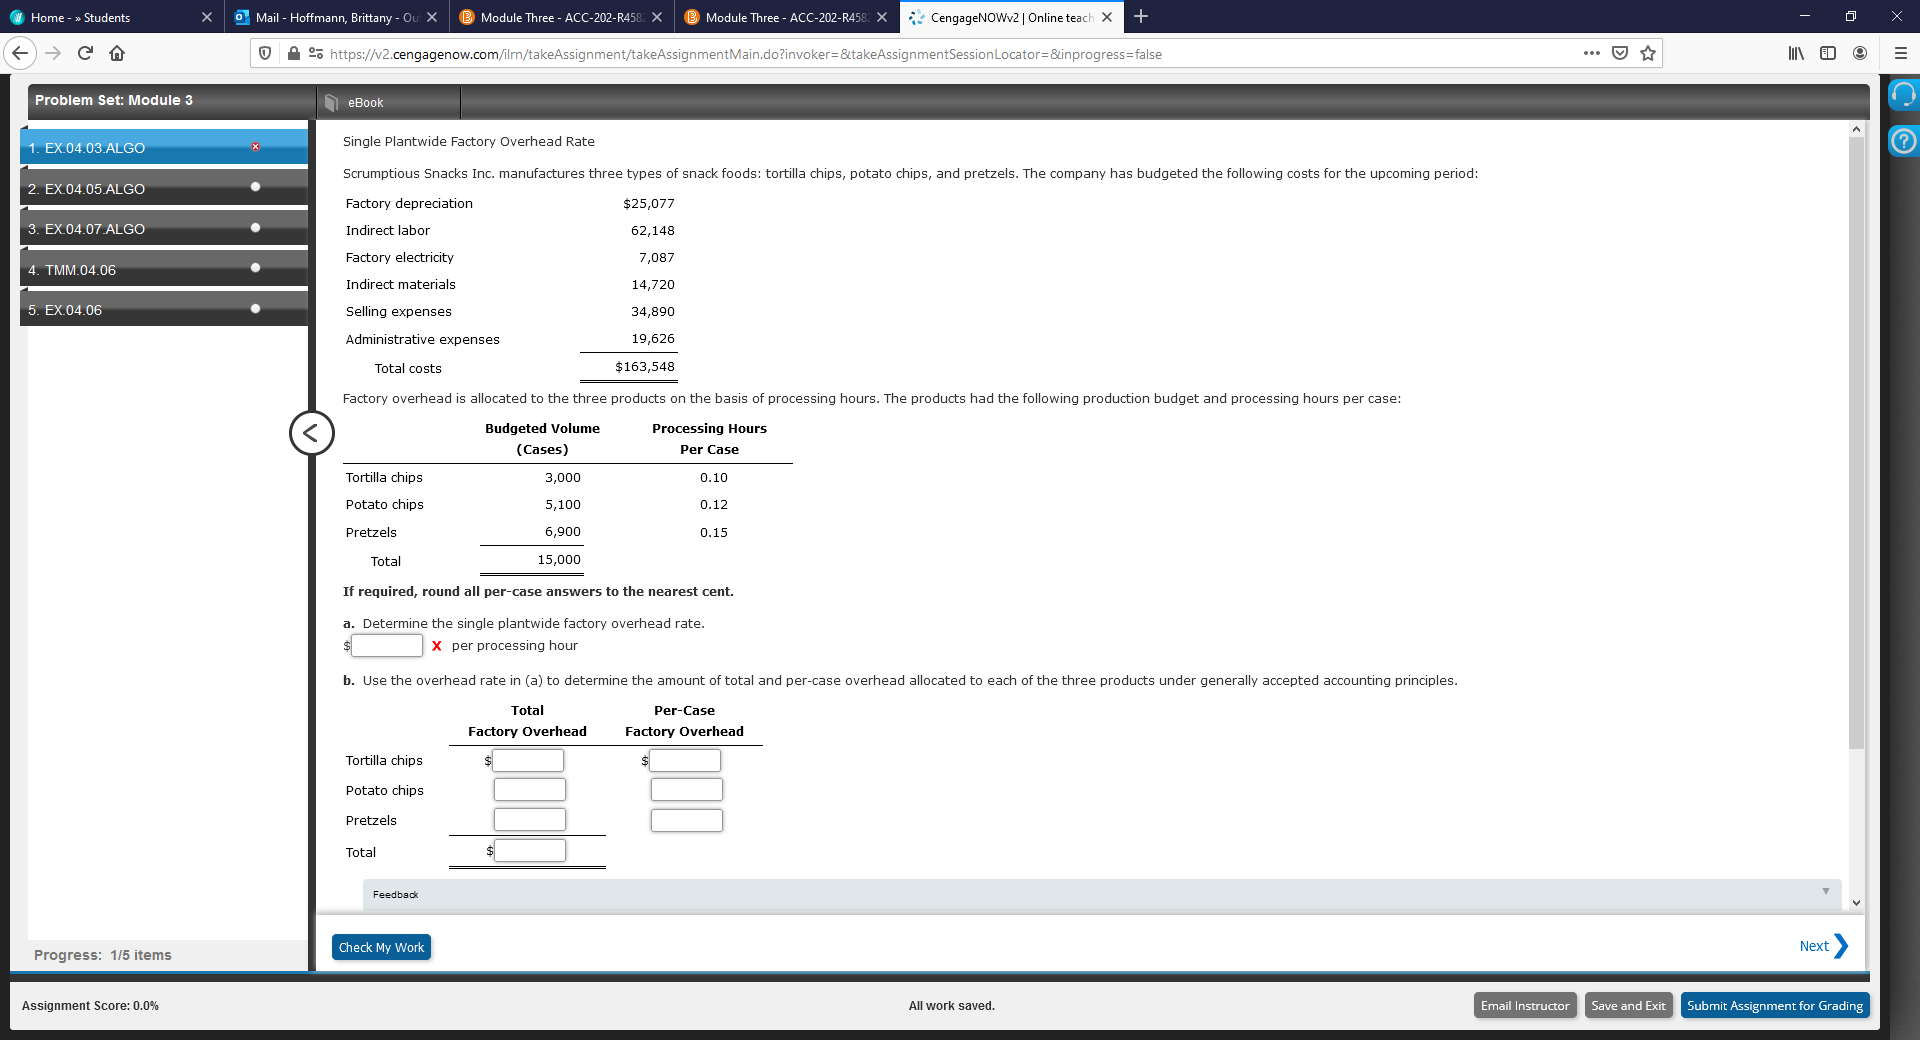
Task: Select problem 4. TMM.04.06
Action: pyautogui.click(x=164, y=269)
